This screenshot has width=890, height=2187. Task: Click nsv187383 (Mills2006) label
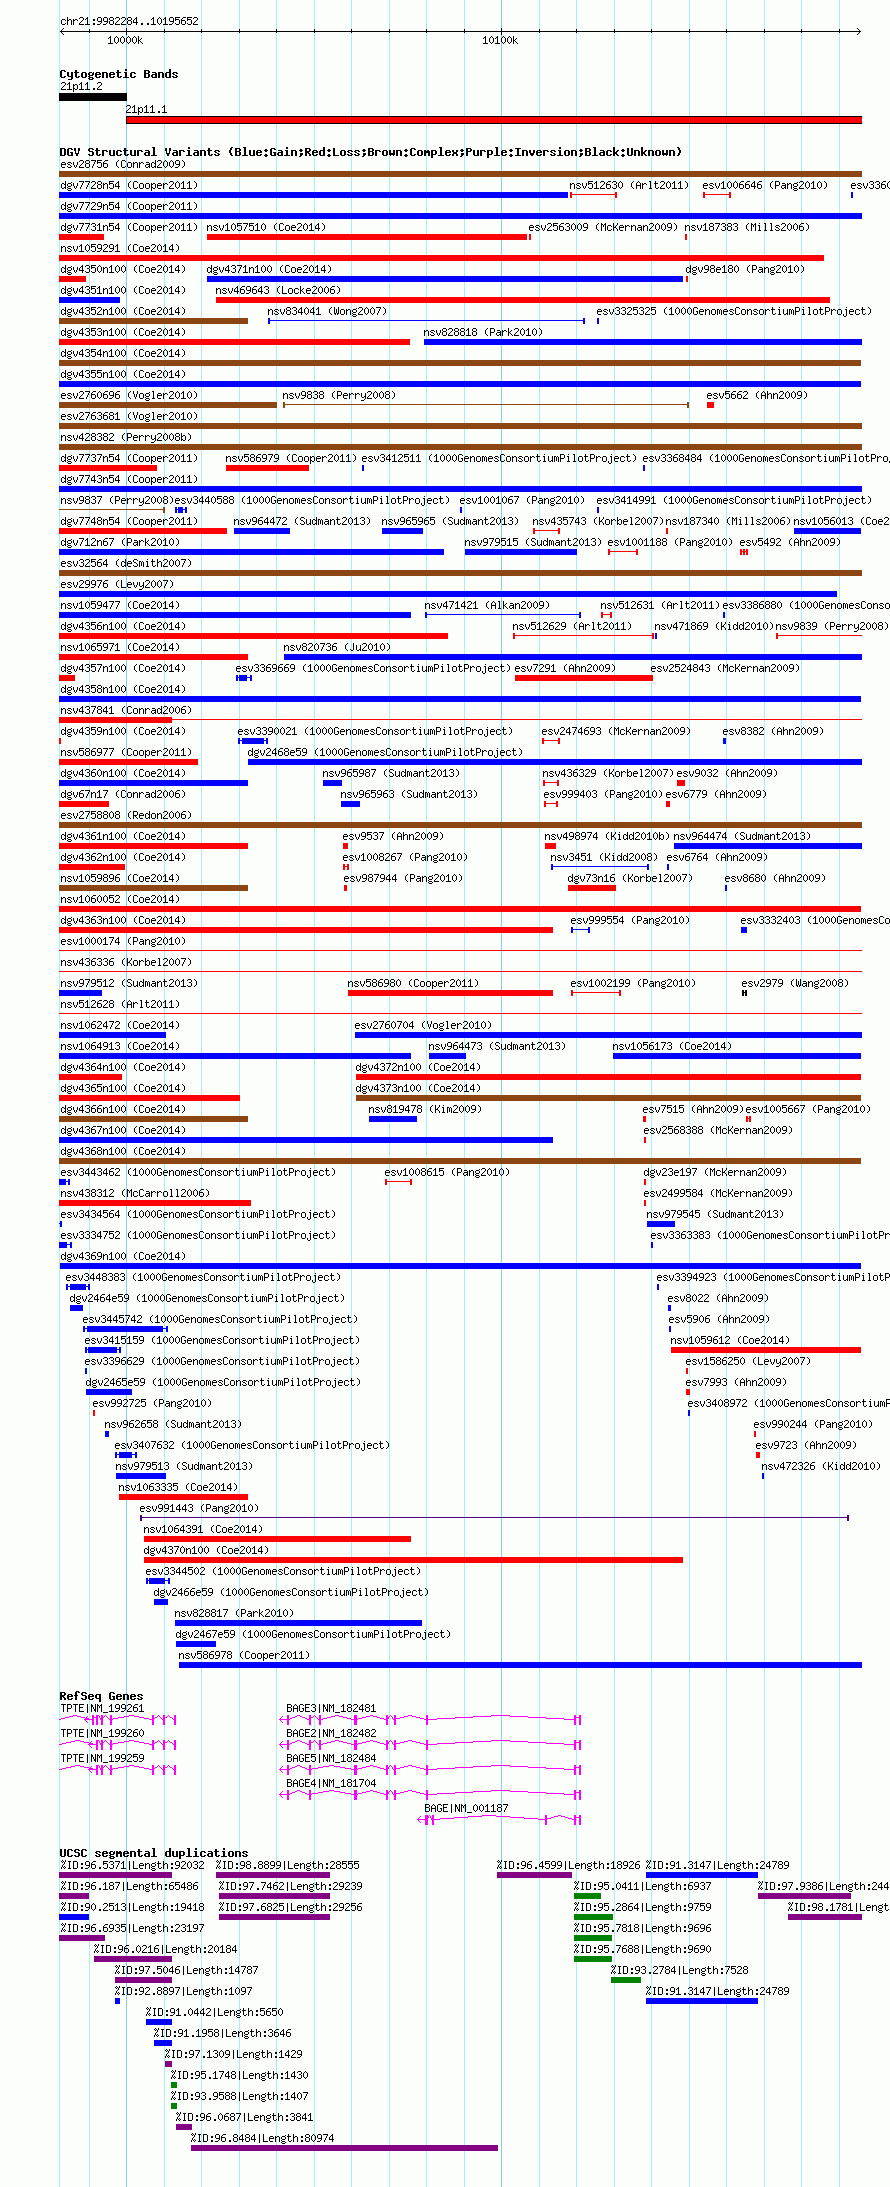pyautogui.click(x=747, y=227)
